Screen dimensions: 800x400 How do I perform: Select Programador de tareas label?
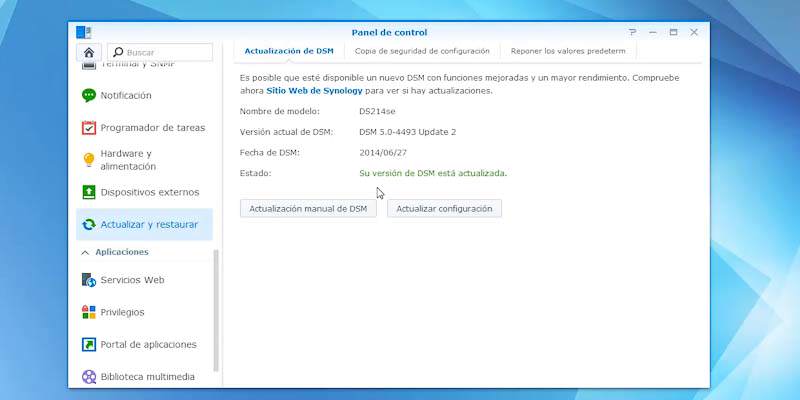tap(153, 128)
